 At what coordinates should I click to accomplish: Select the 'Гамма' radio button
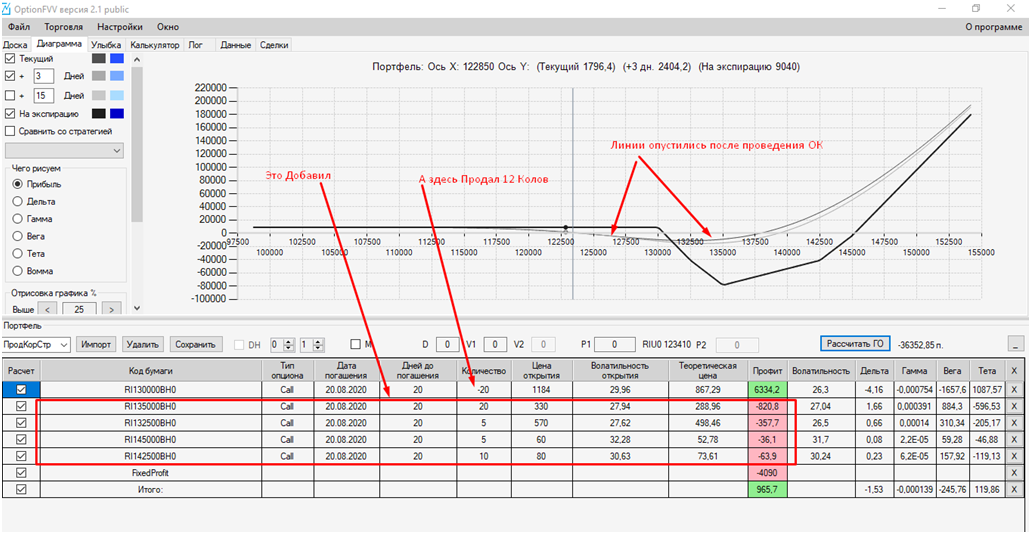point(18,219)
